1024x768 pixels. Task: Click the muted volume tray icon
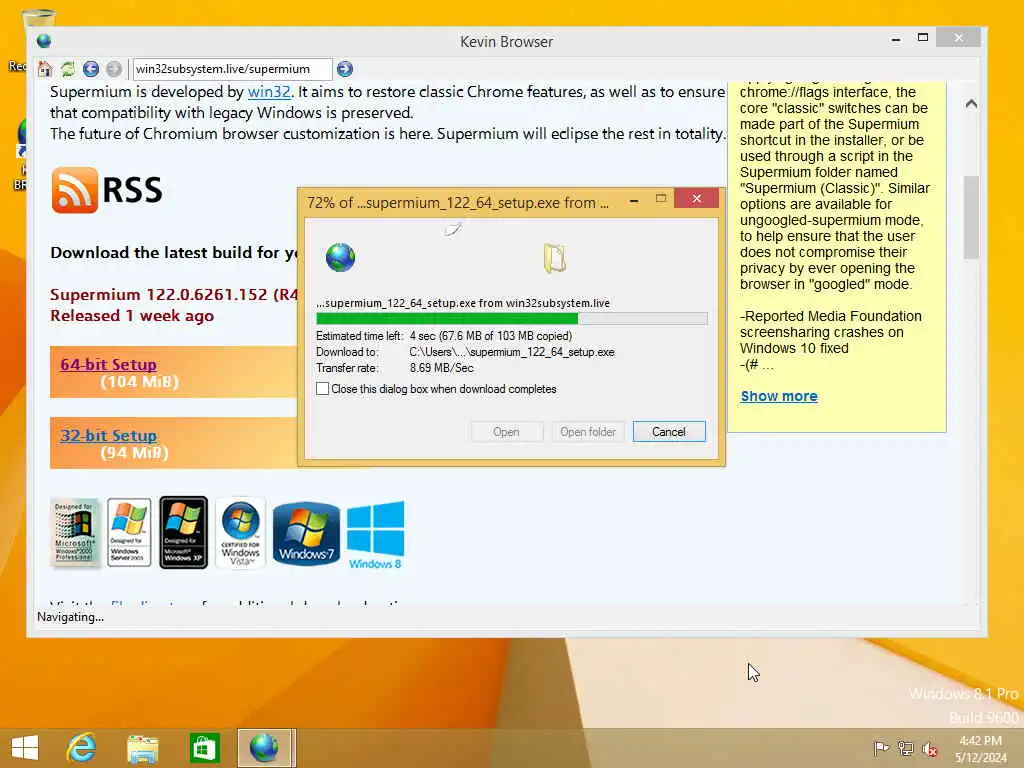click(930, 748)
